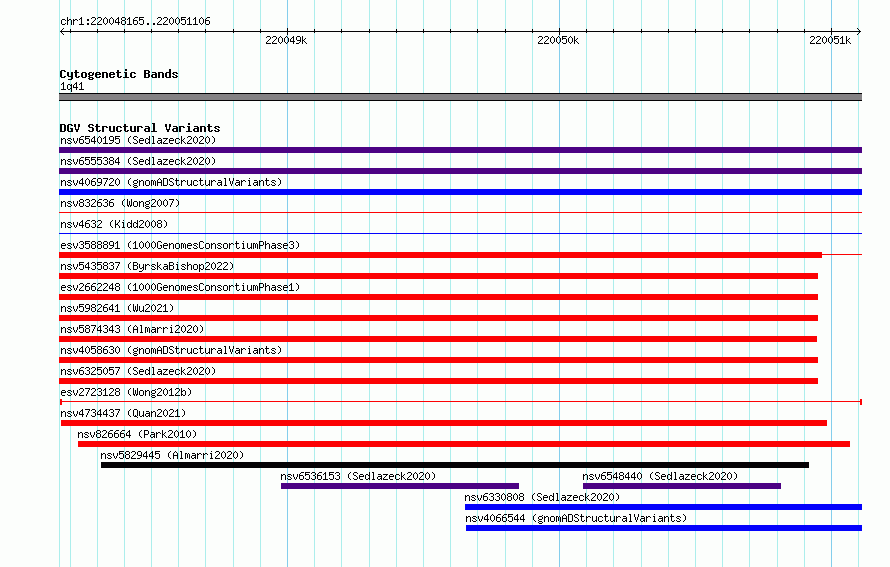Click the thin red line for nsv832636
Image resolution: width=890 pixels, height=567 pixels.
(x=460, y=212)
